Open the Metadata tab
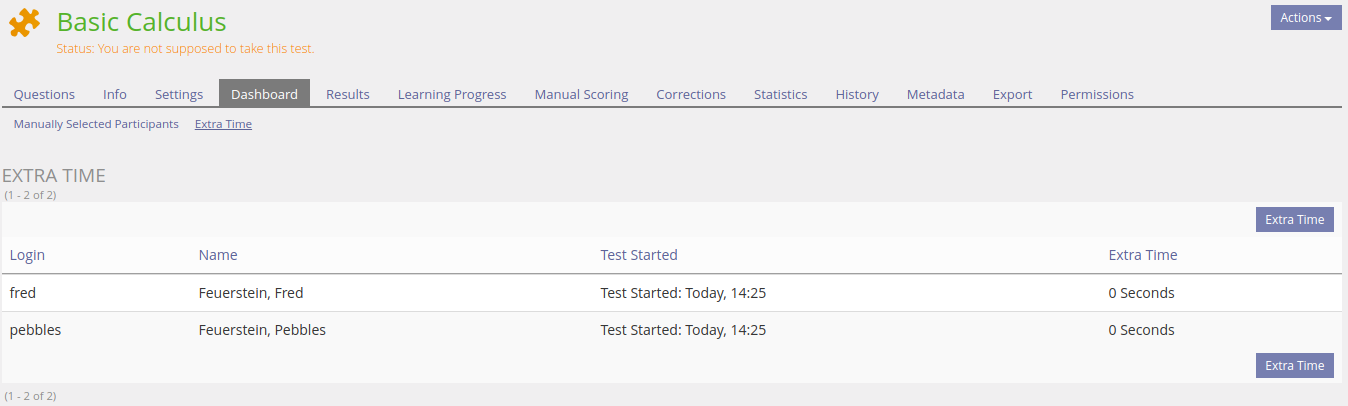The width and height of the screenshot is (1348, 406). point(935,94)
